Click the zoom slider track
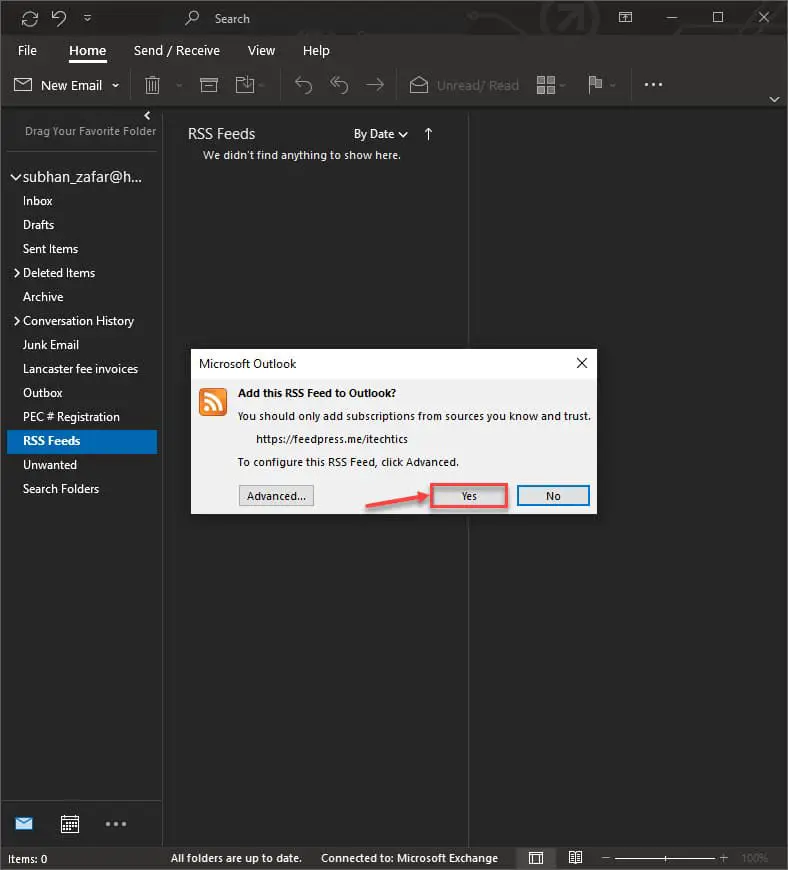788x870 pixels. coord(665,858)
